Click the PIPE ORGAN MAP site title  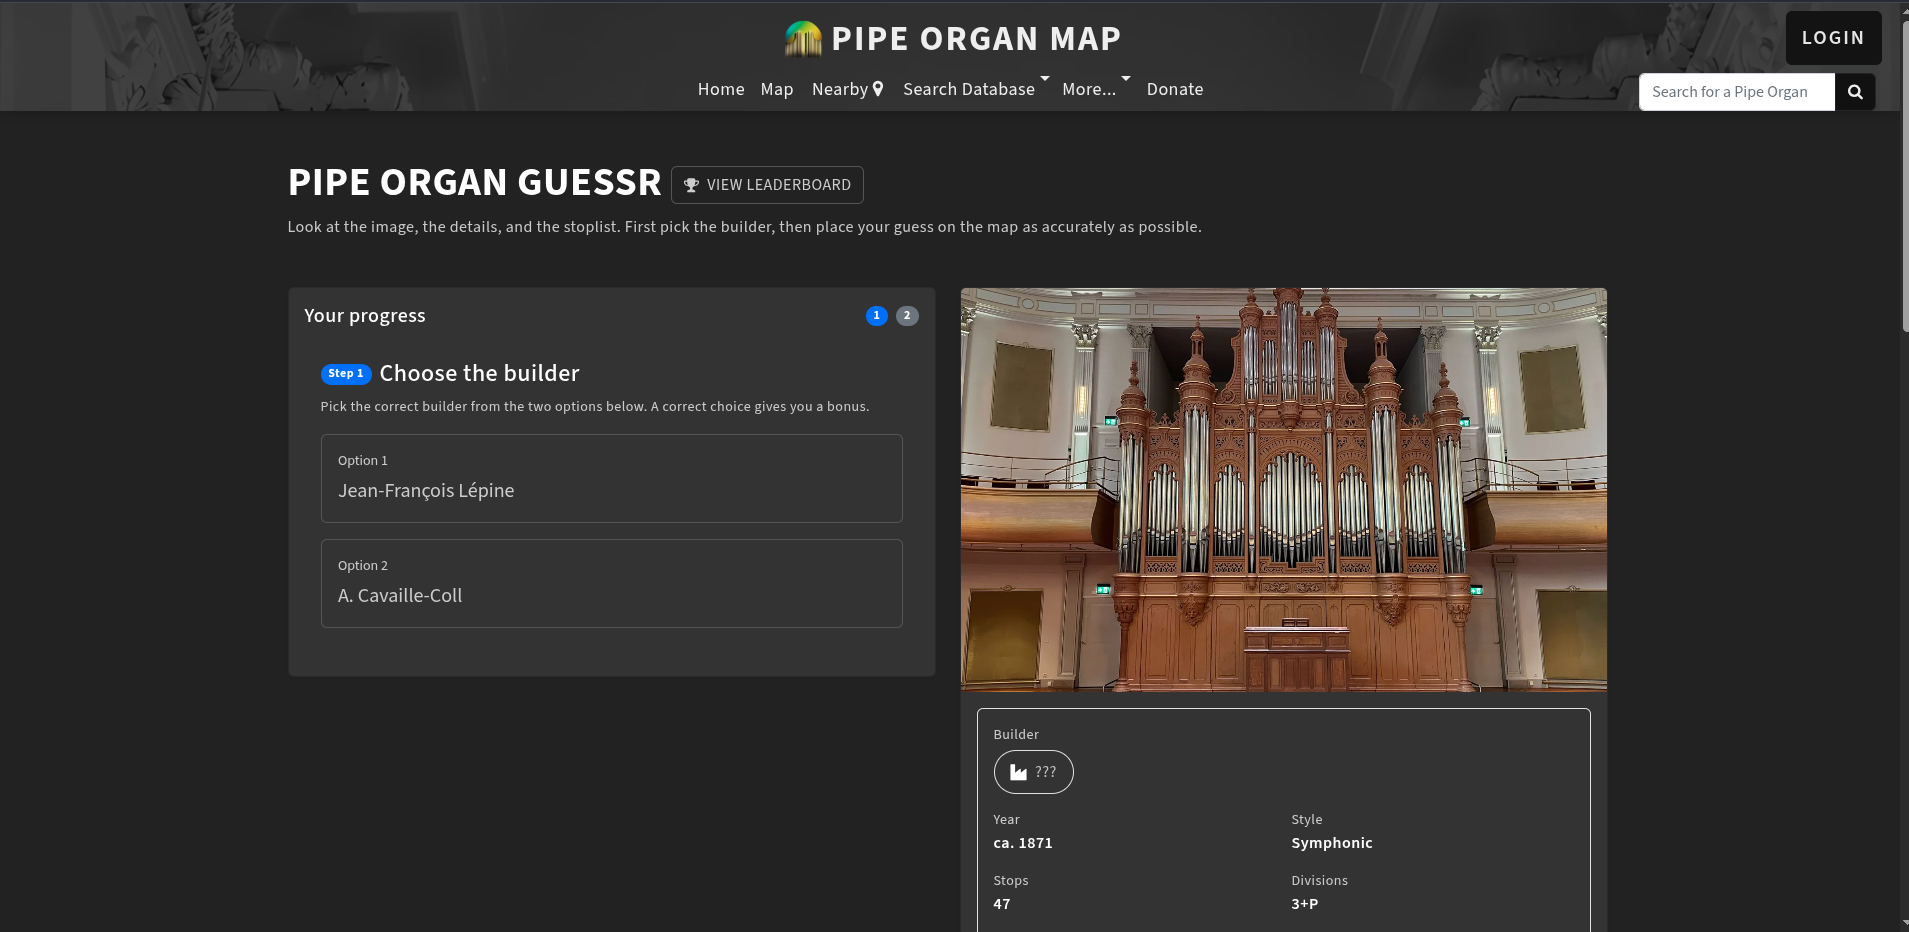(x=976, y=39)
